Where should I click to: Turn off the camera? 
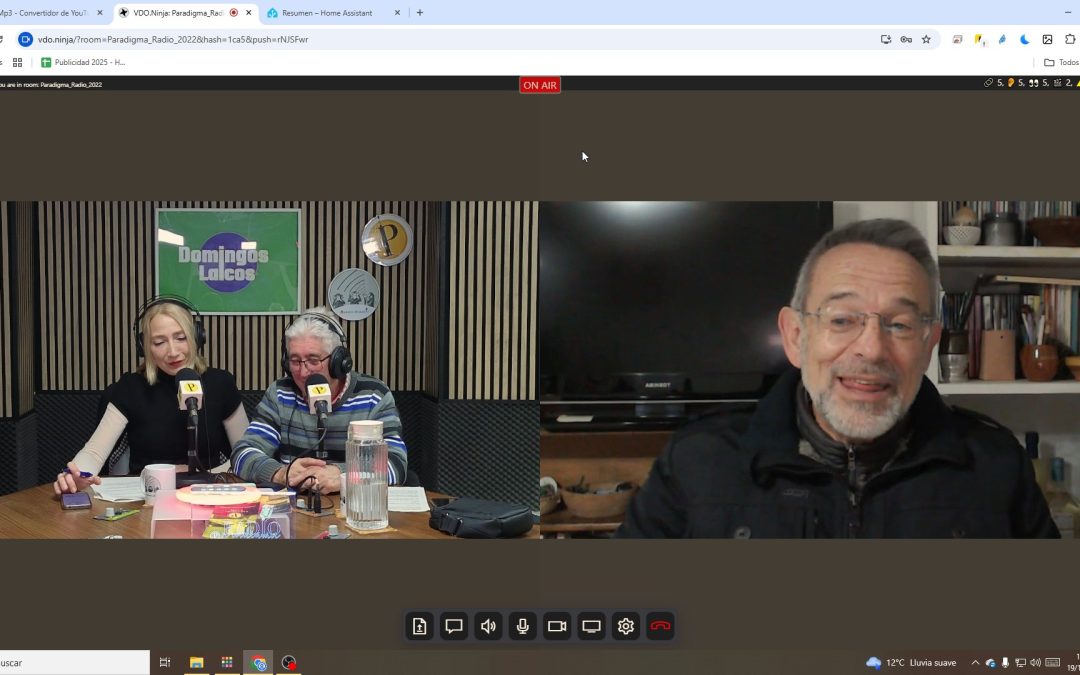(556, 626)
